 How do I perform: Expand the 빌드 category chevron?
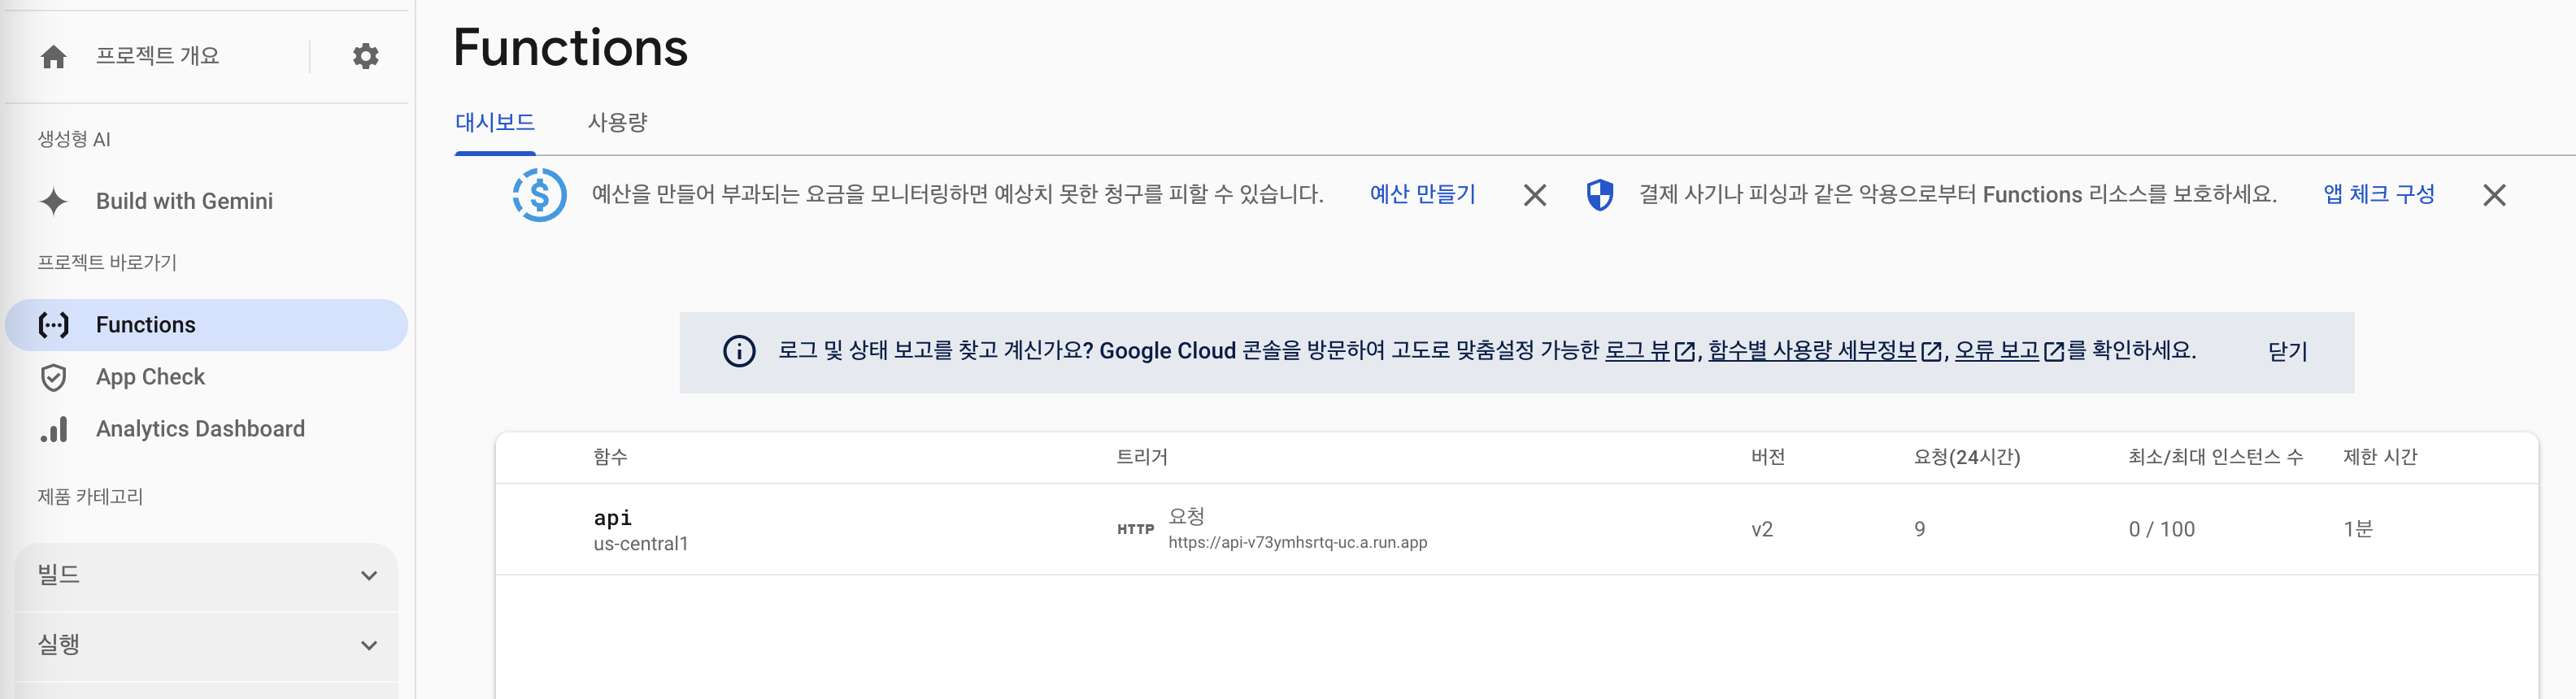pos(369,576)
